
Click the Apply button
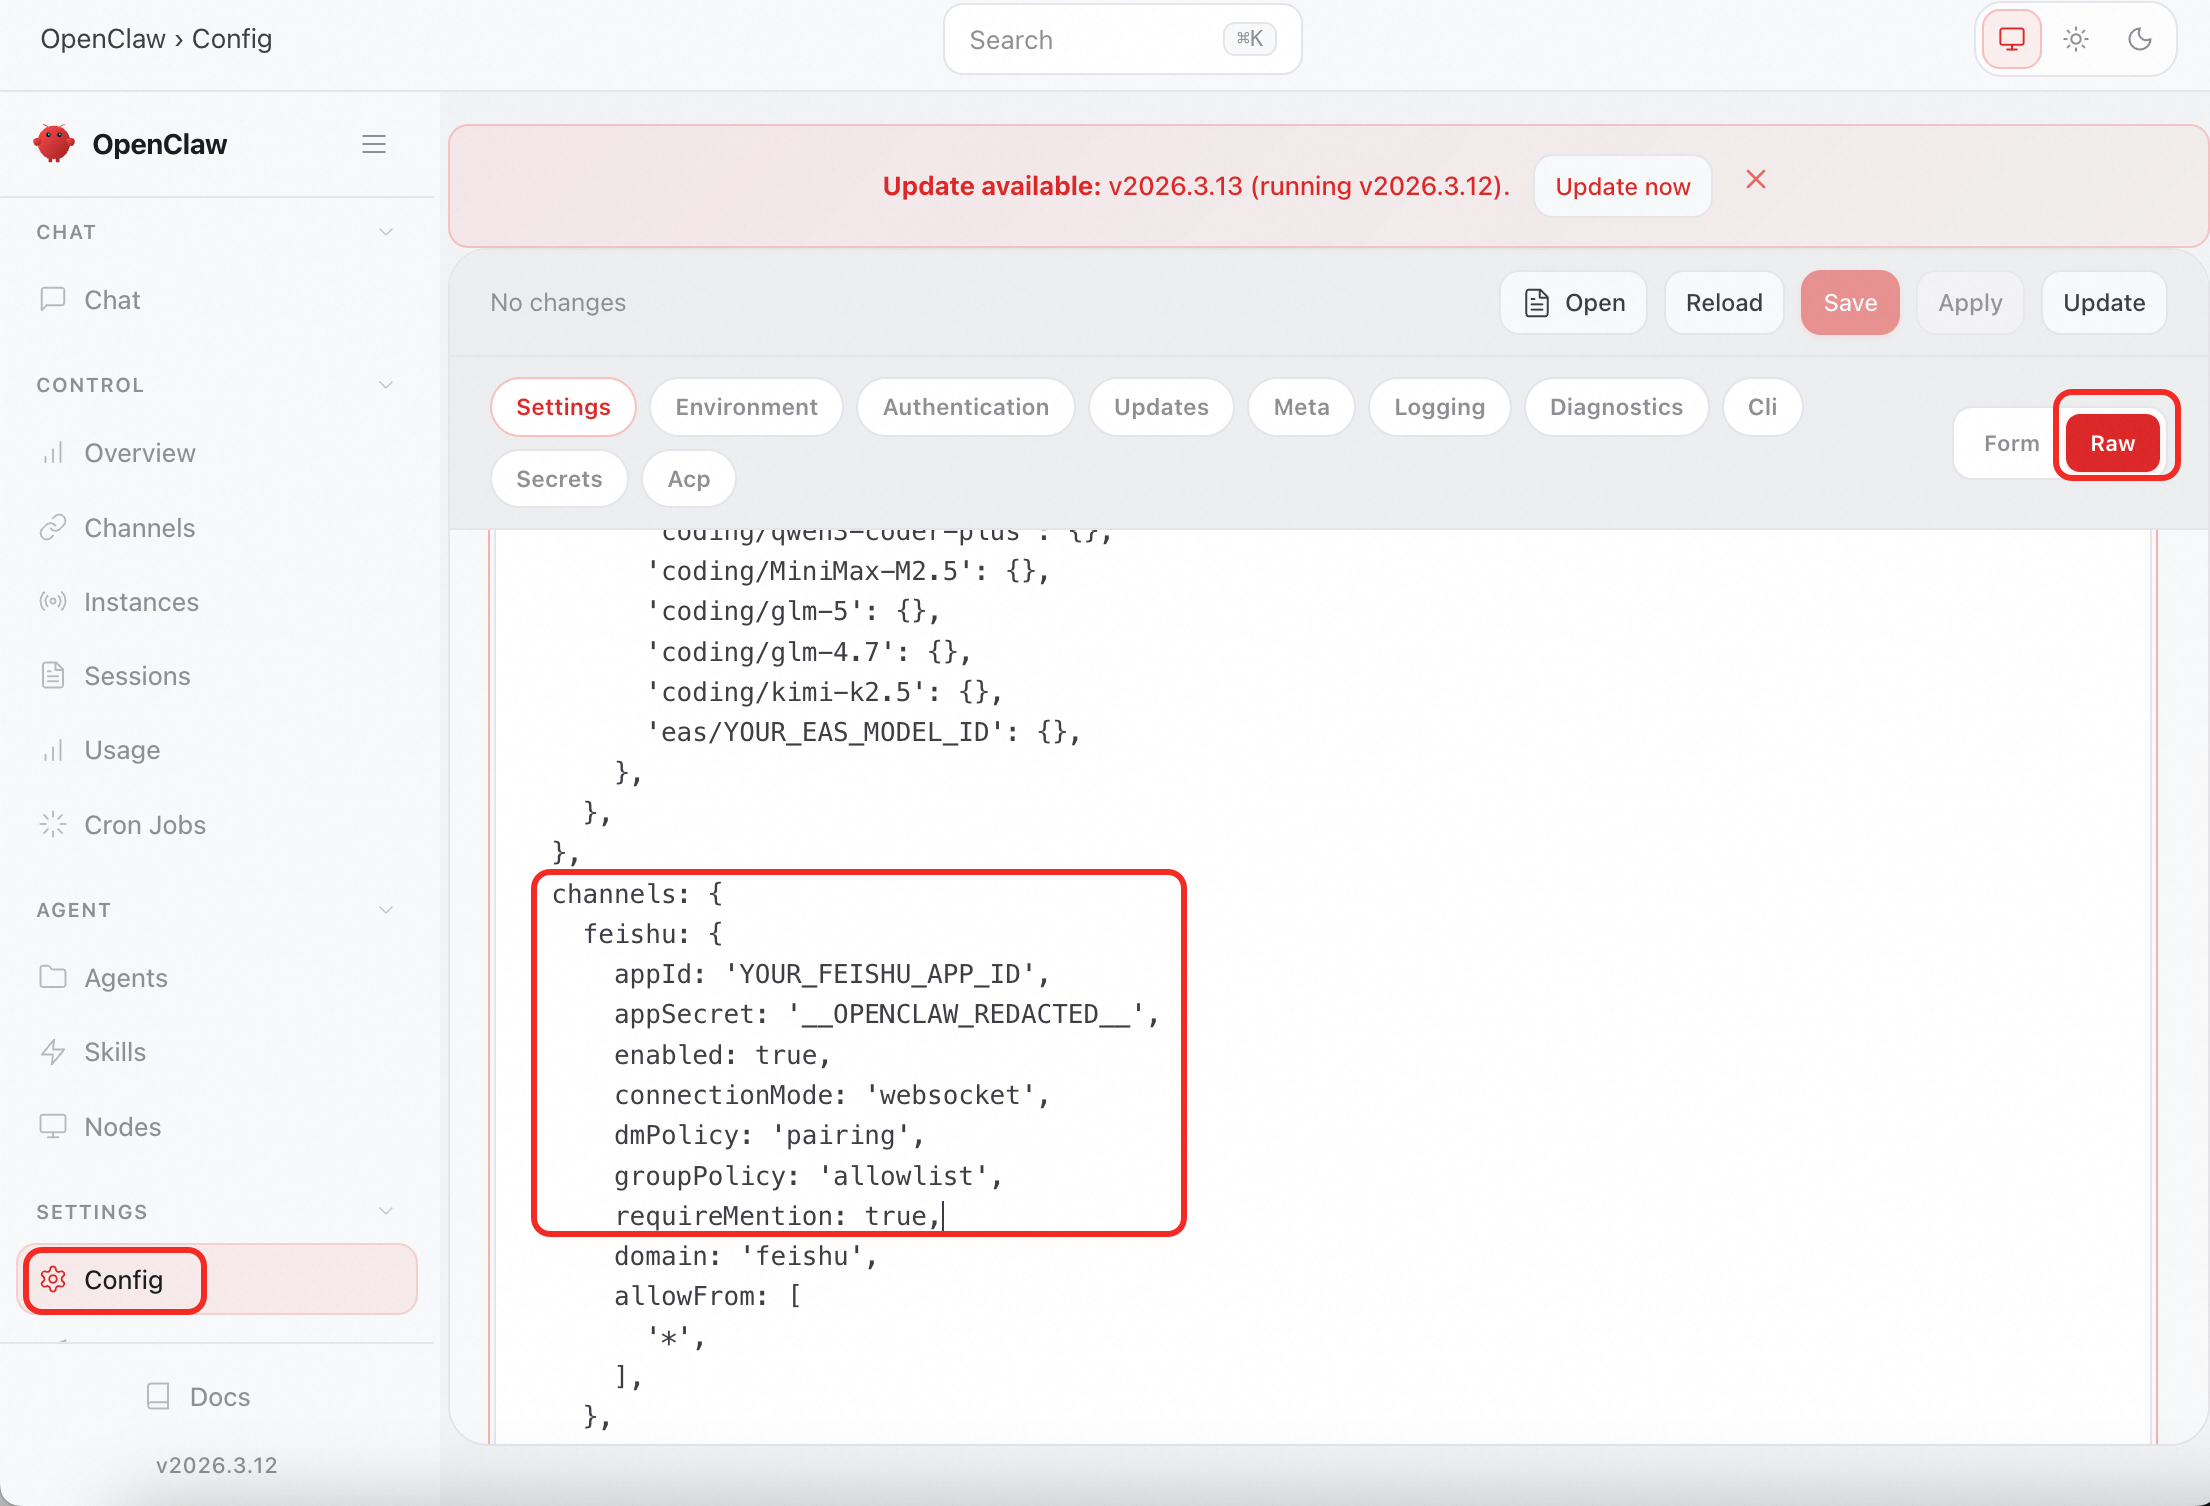1970,302
